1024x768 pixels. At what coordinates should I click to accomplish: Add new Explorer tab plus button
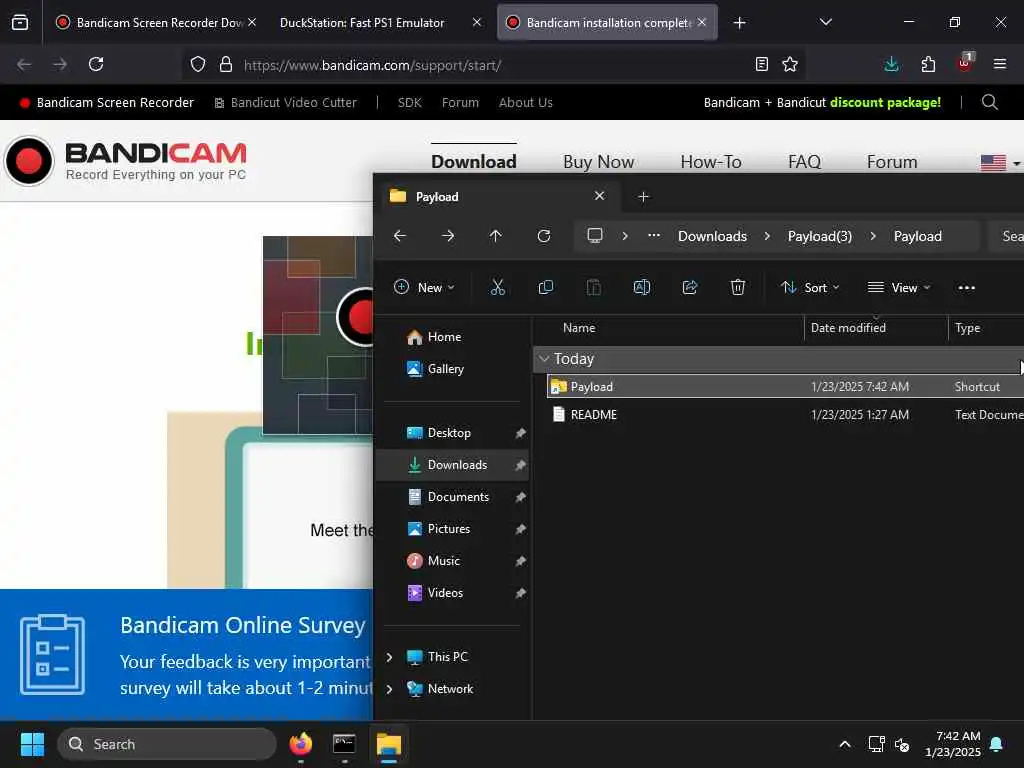pos(643,197)
